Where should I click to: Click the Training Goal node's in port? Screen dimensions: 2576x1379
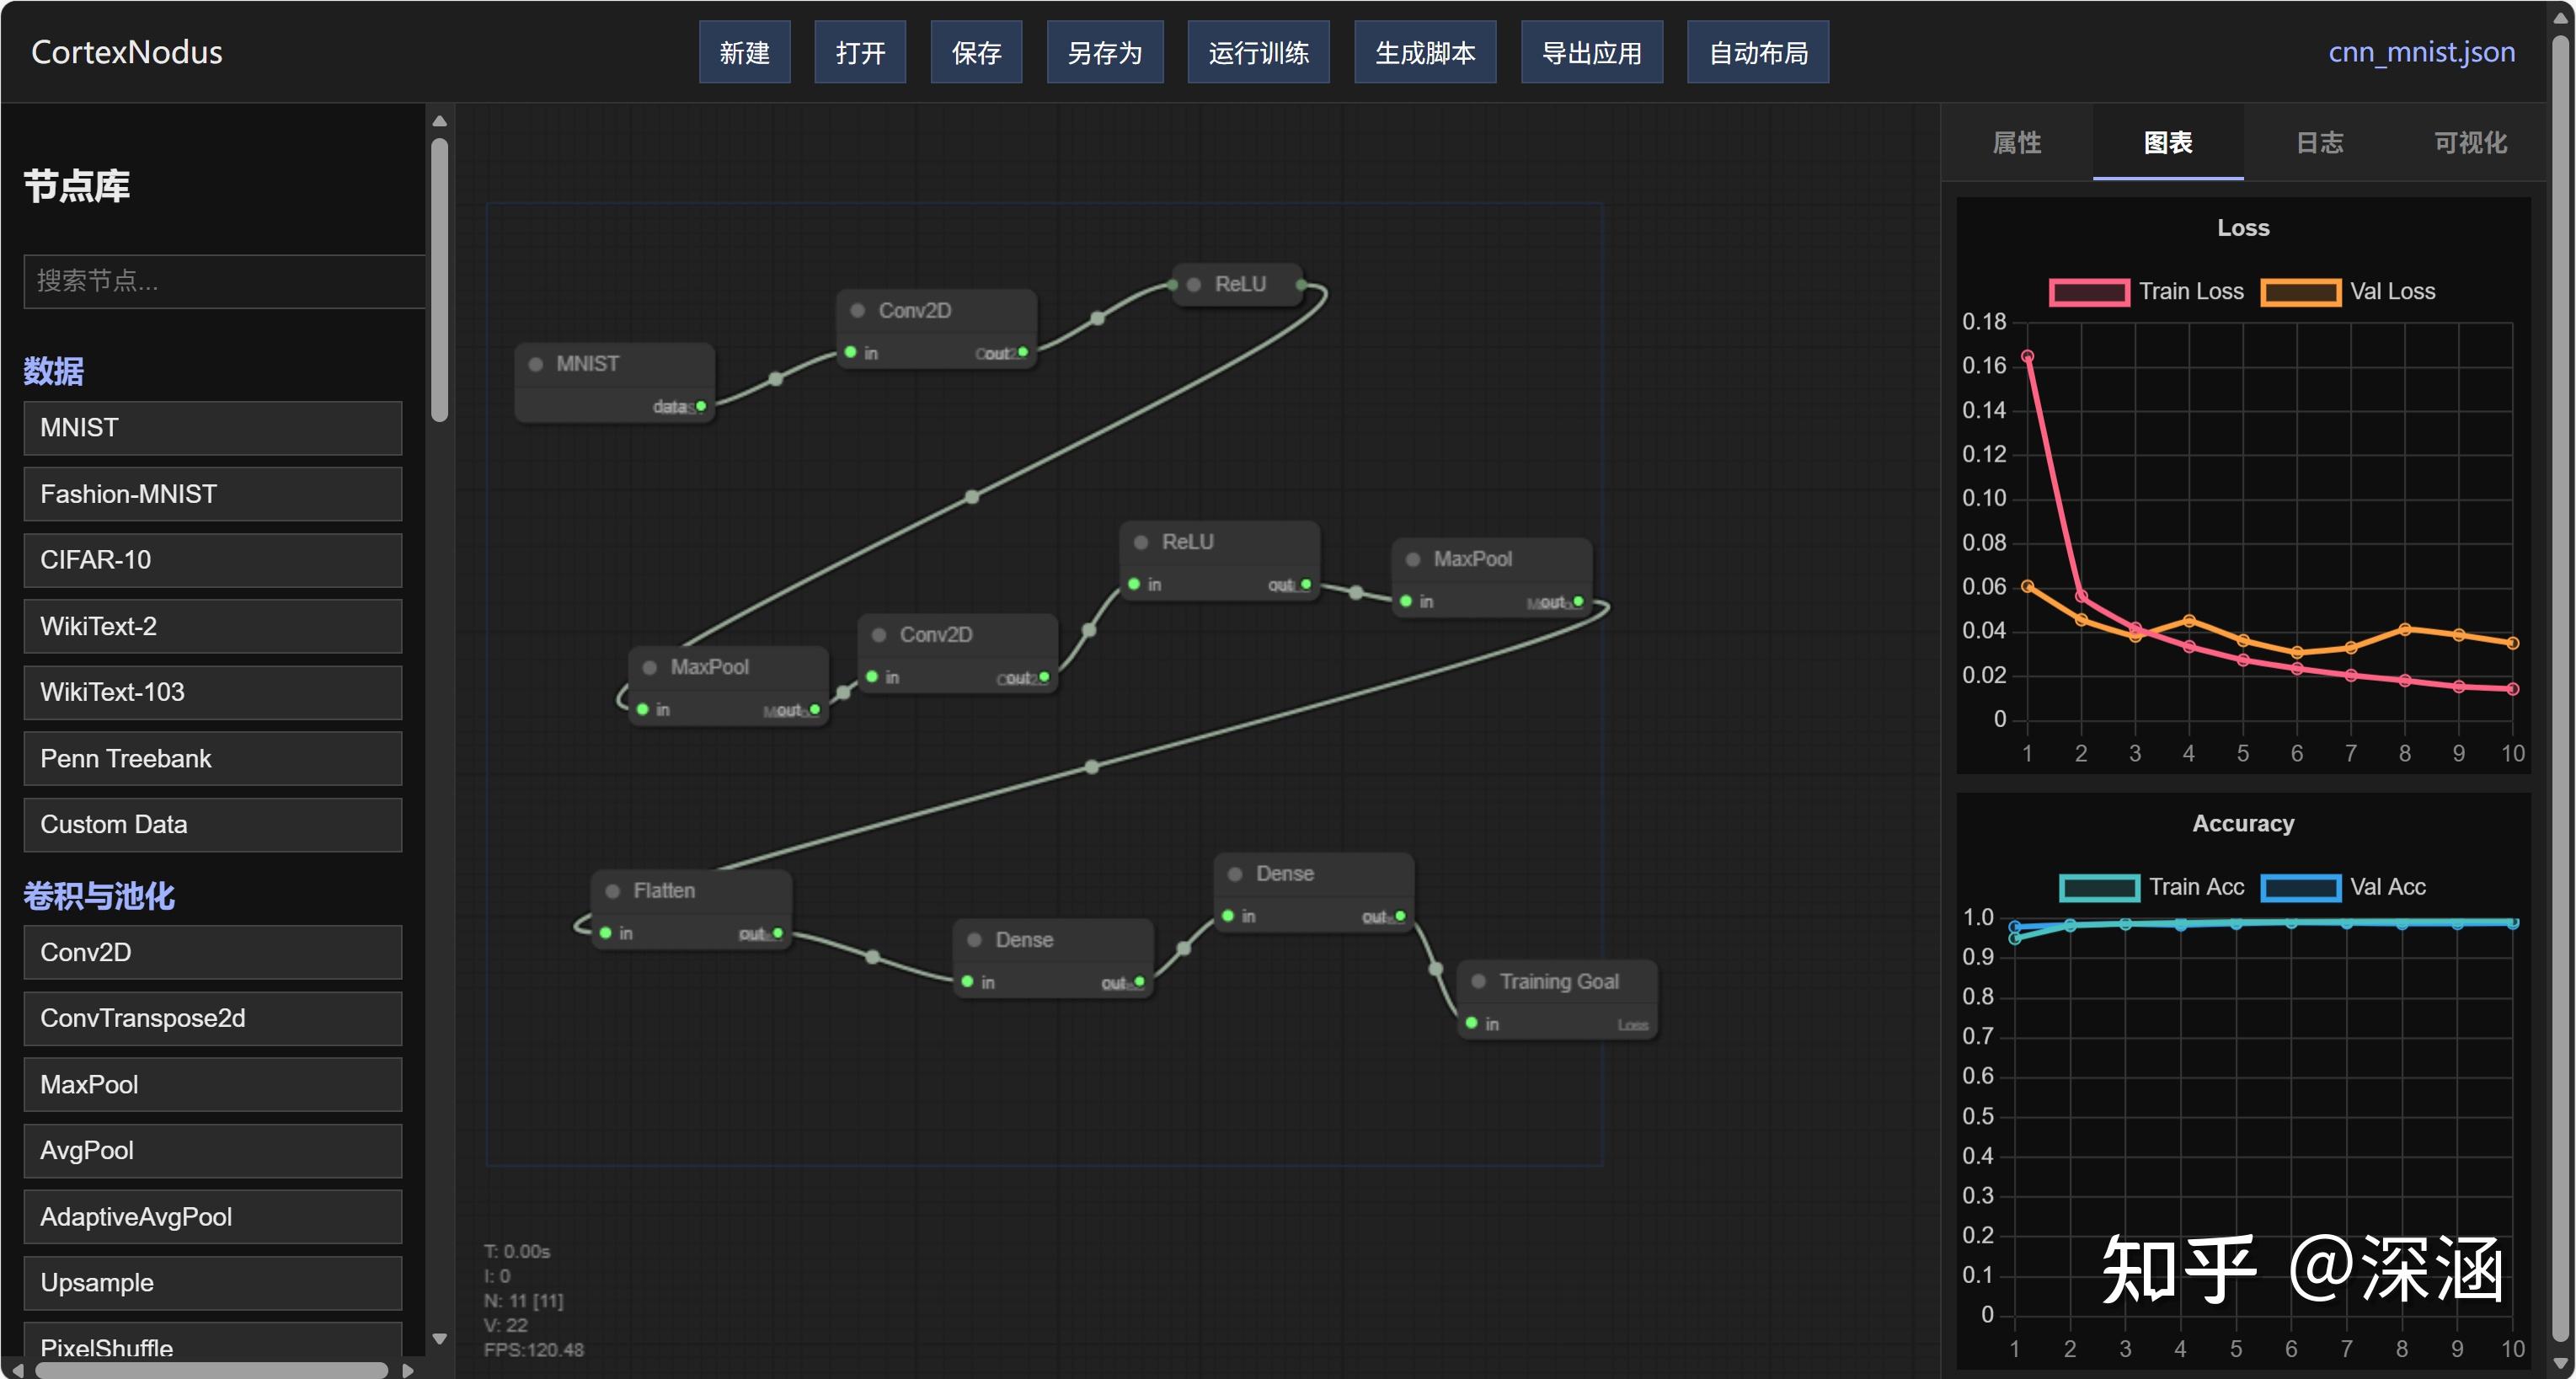tap(1472, 1023)
